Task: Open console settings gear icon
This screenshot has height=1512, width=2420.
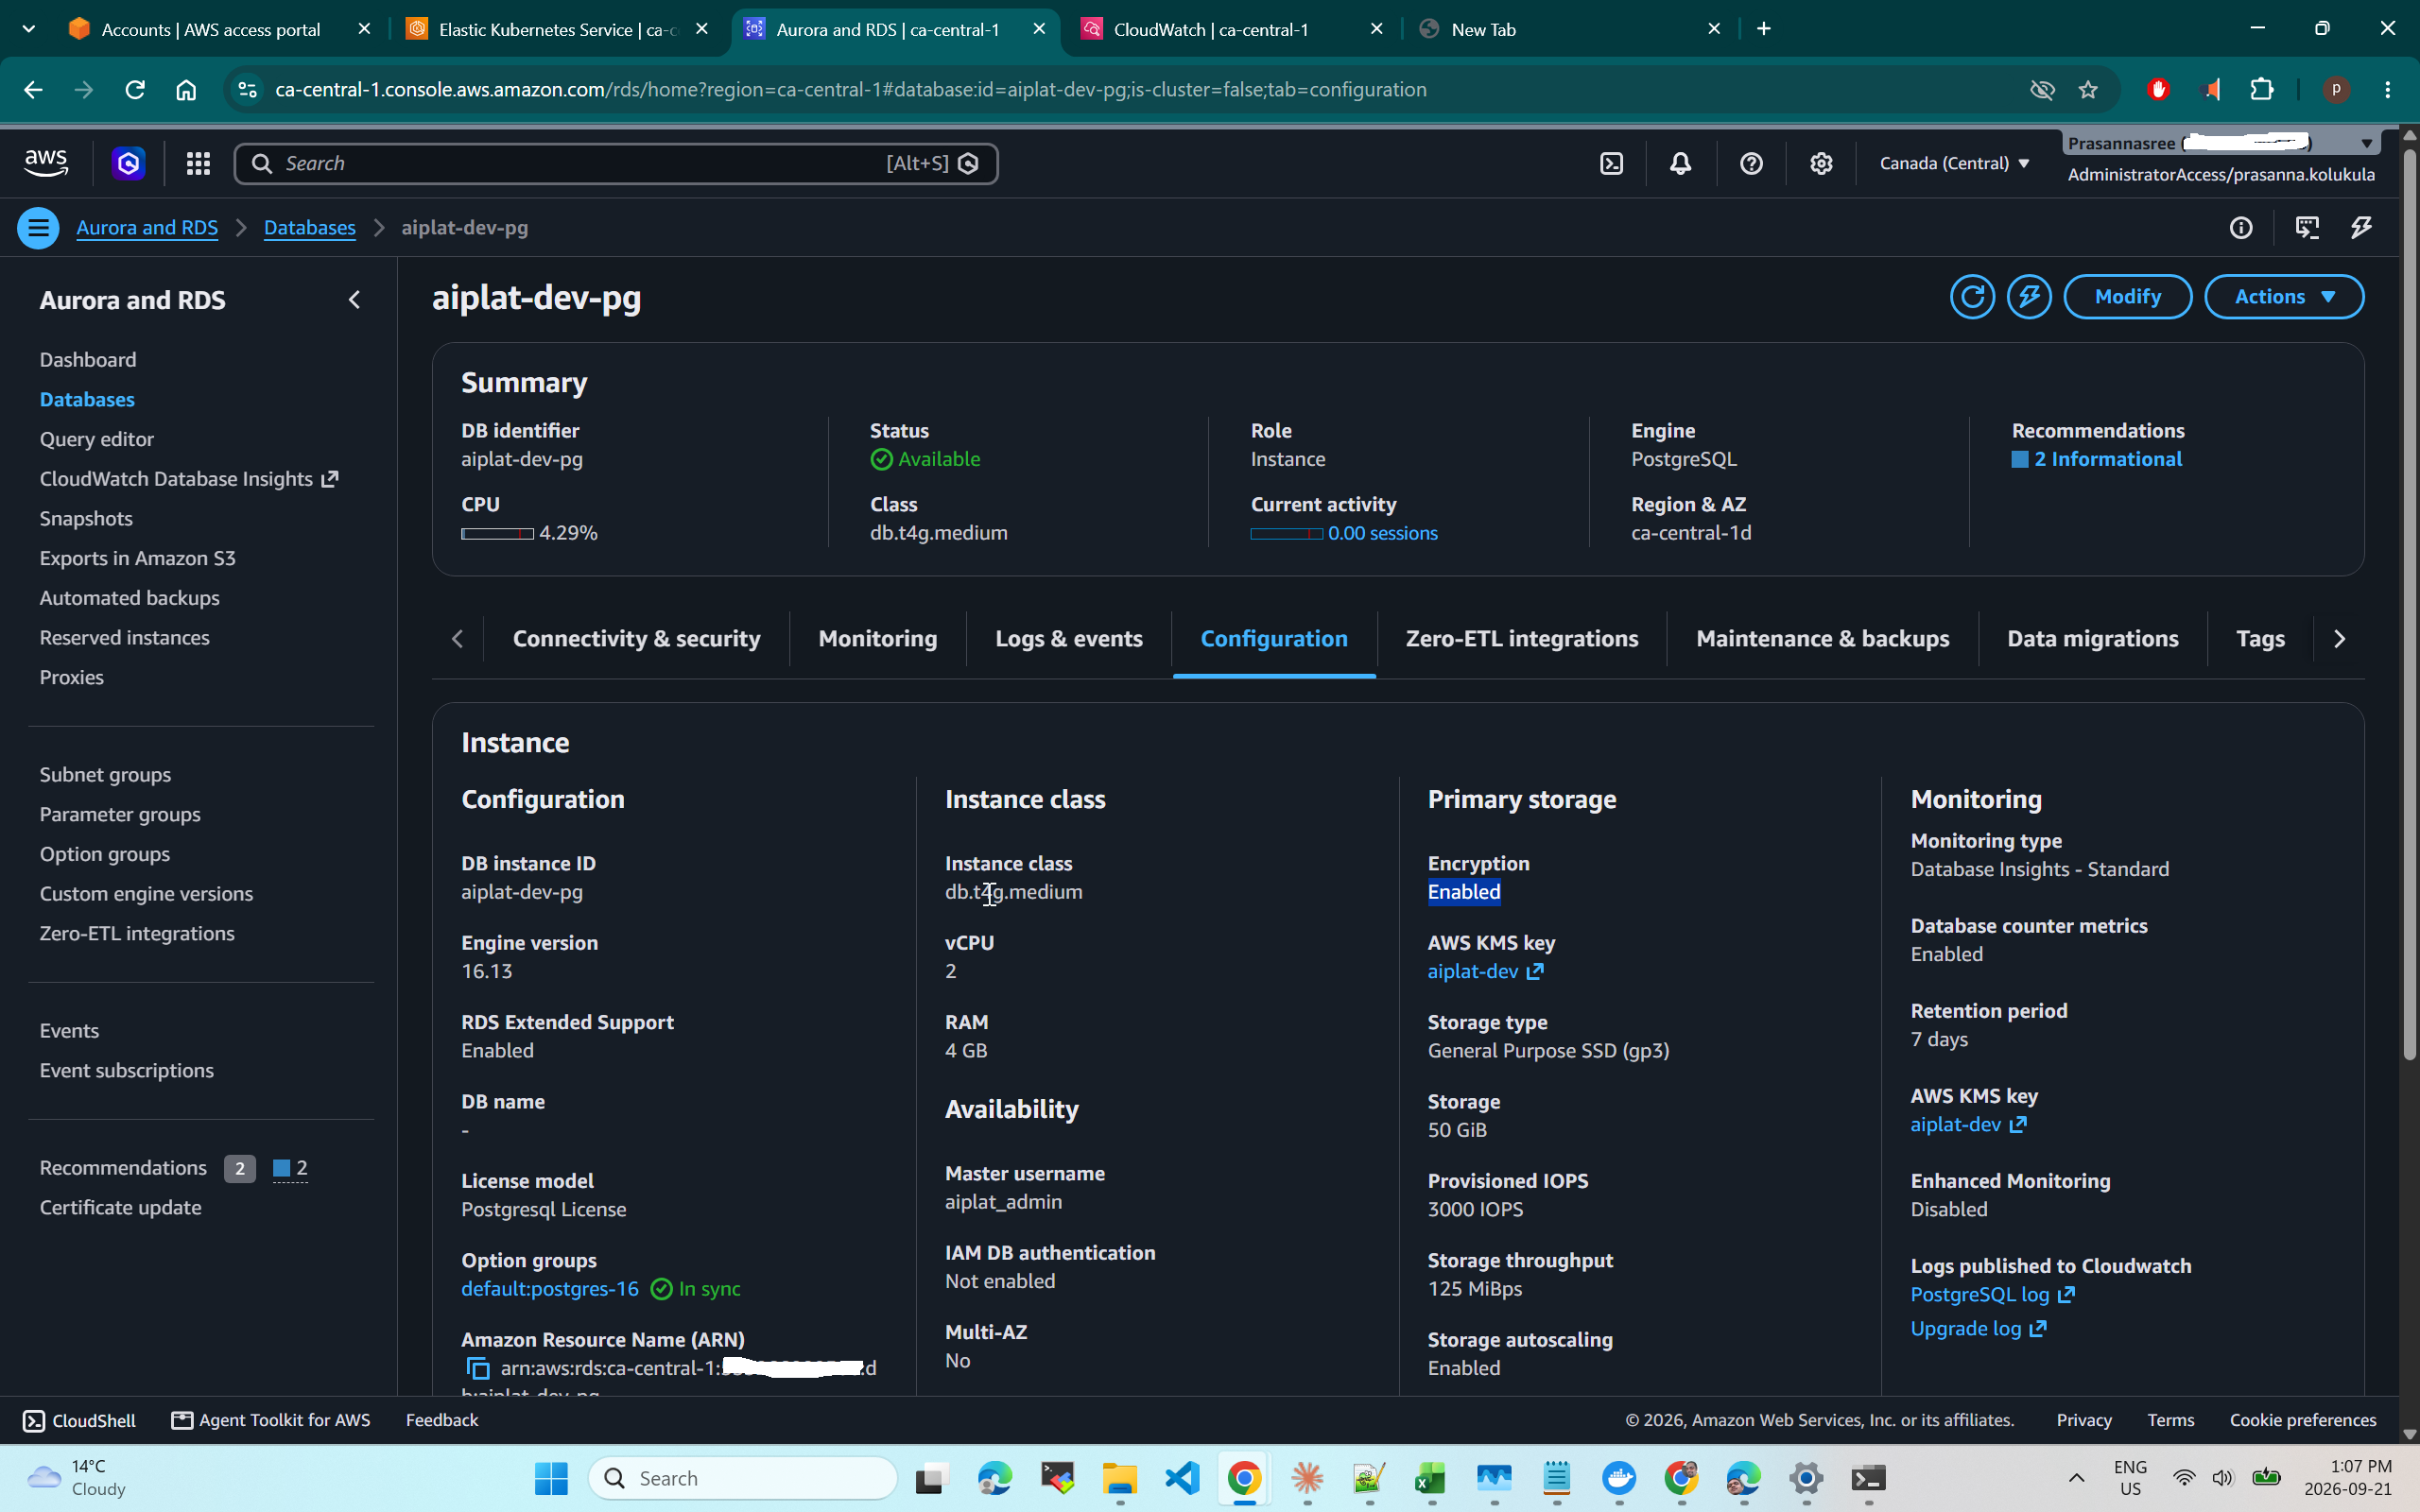Action: pyautogui.click(x=1821, y=163)
